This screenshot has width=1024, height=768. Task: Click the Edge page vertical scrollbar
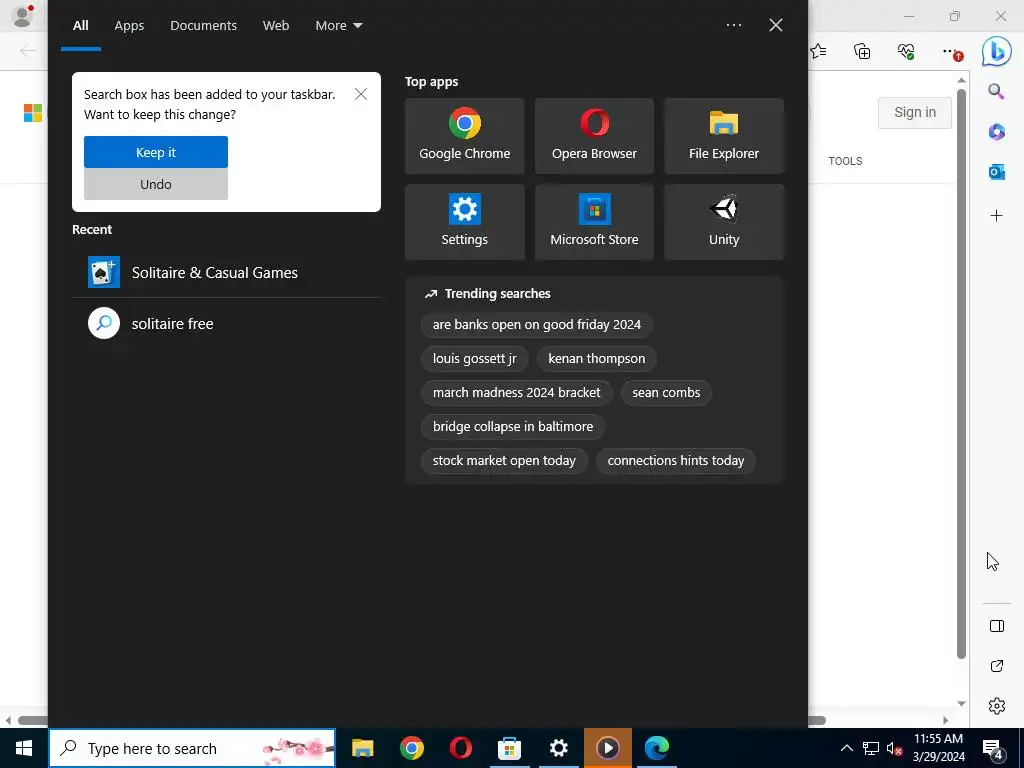click(x=961, y=372)
